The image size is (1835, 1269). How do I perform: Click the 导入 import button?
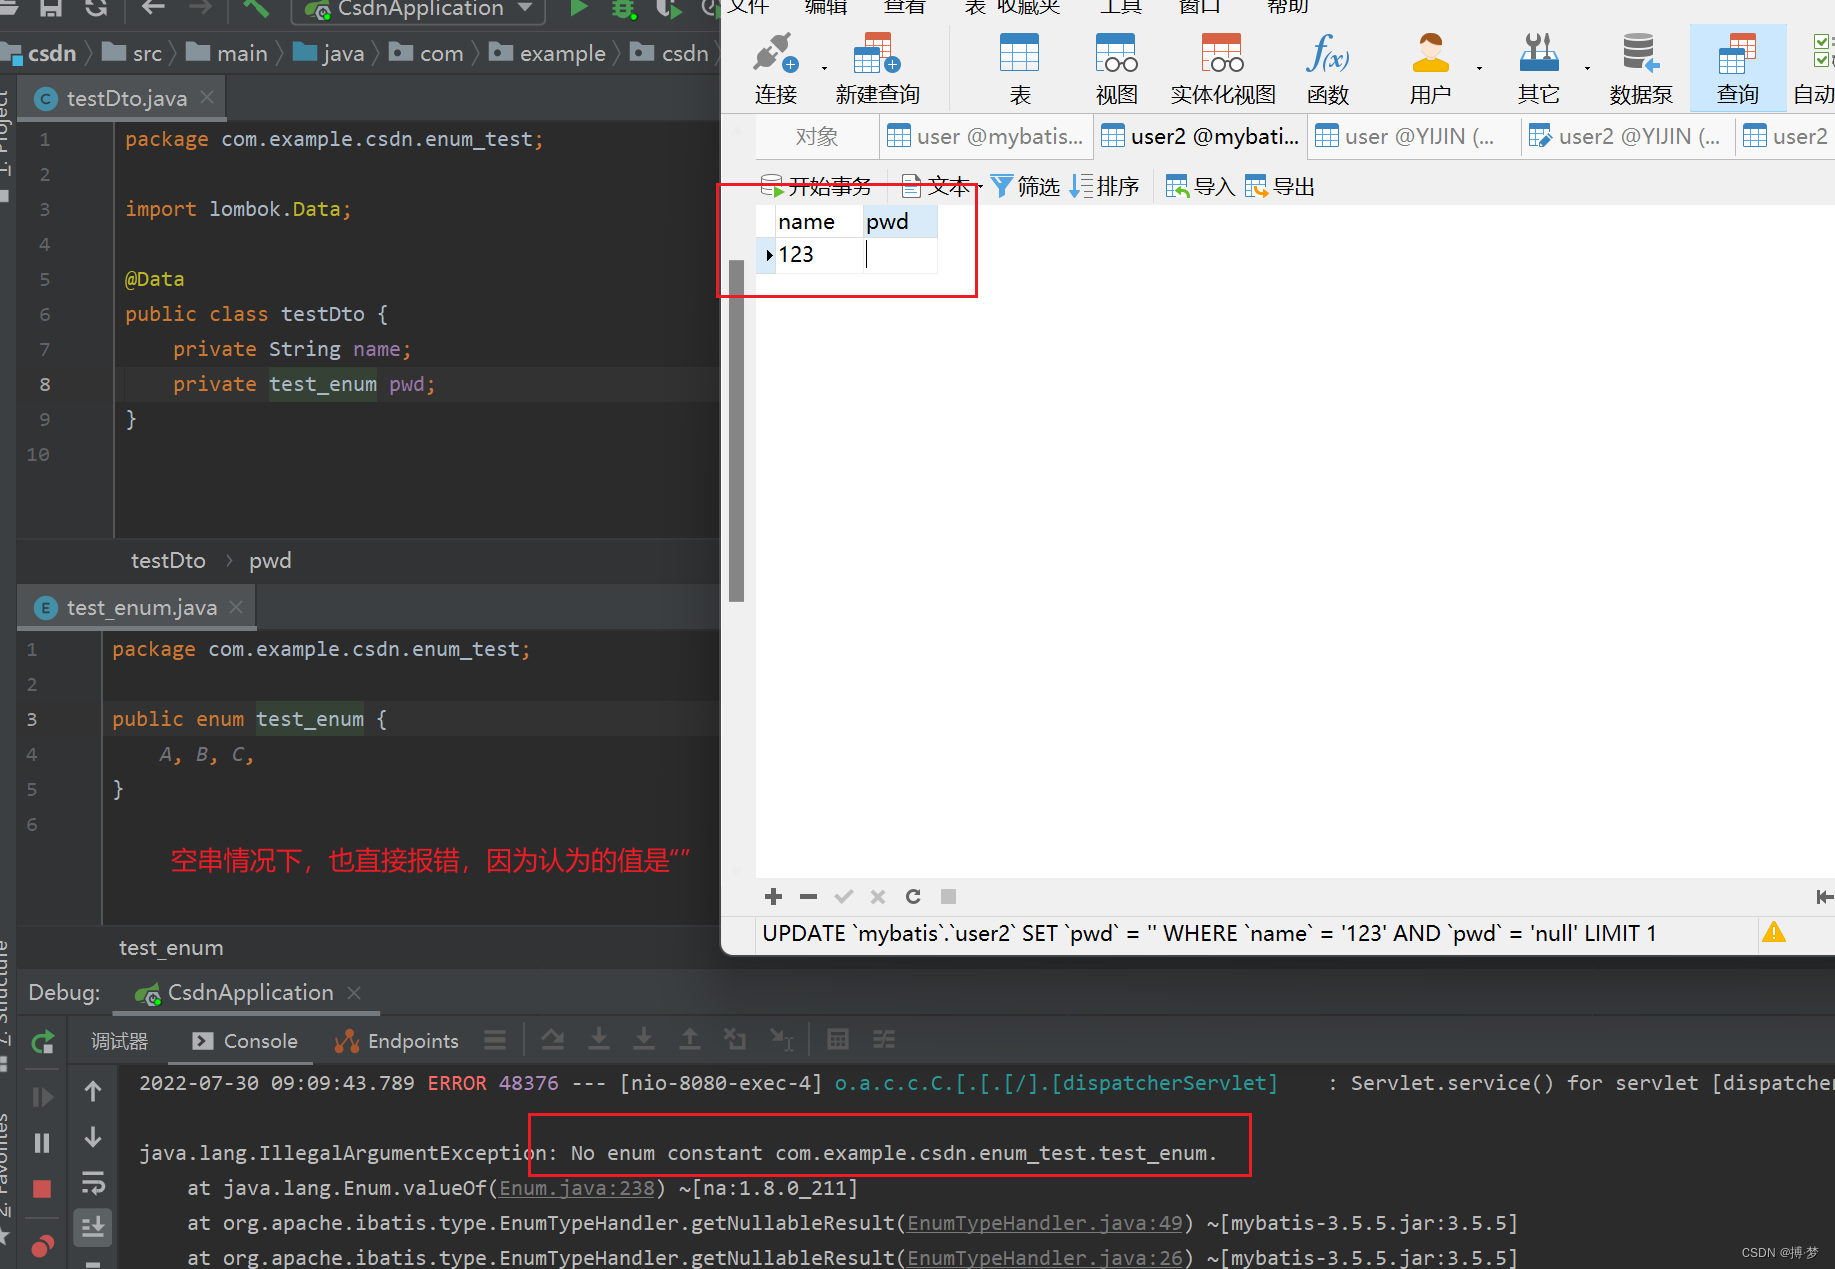[1200, 186]
